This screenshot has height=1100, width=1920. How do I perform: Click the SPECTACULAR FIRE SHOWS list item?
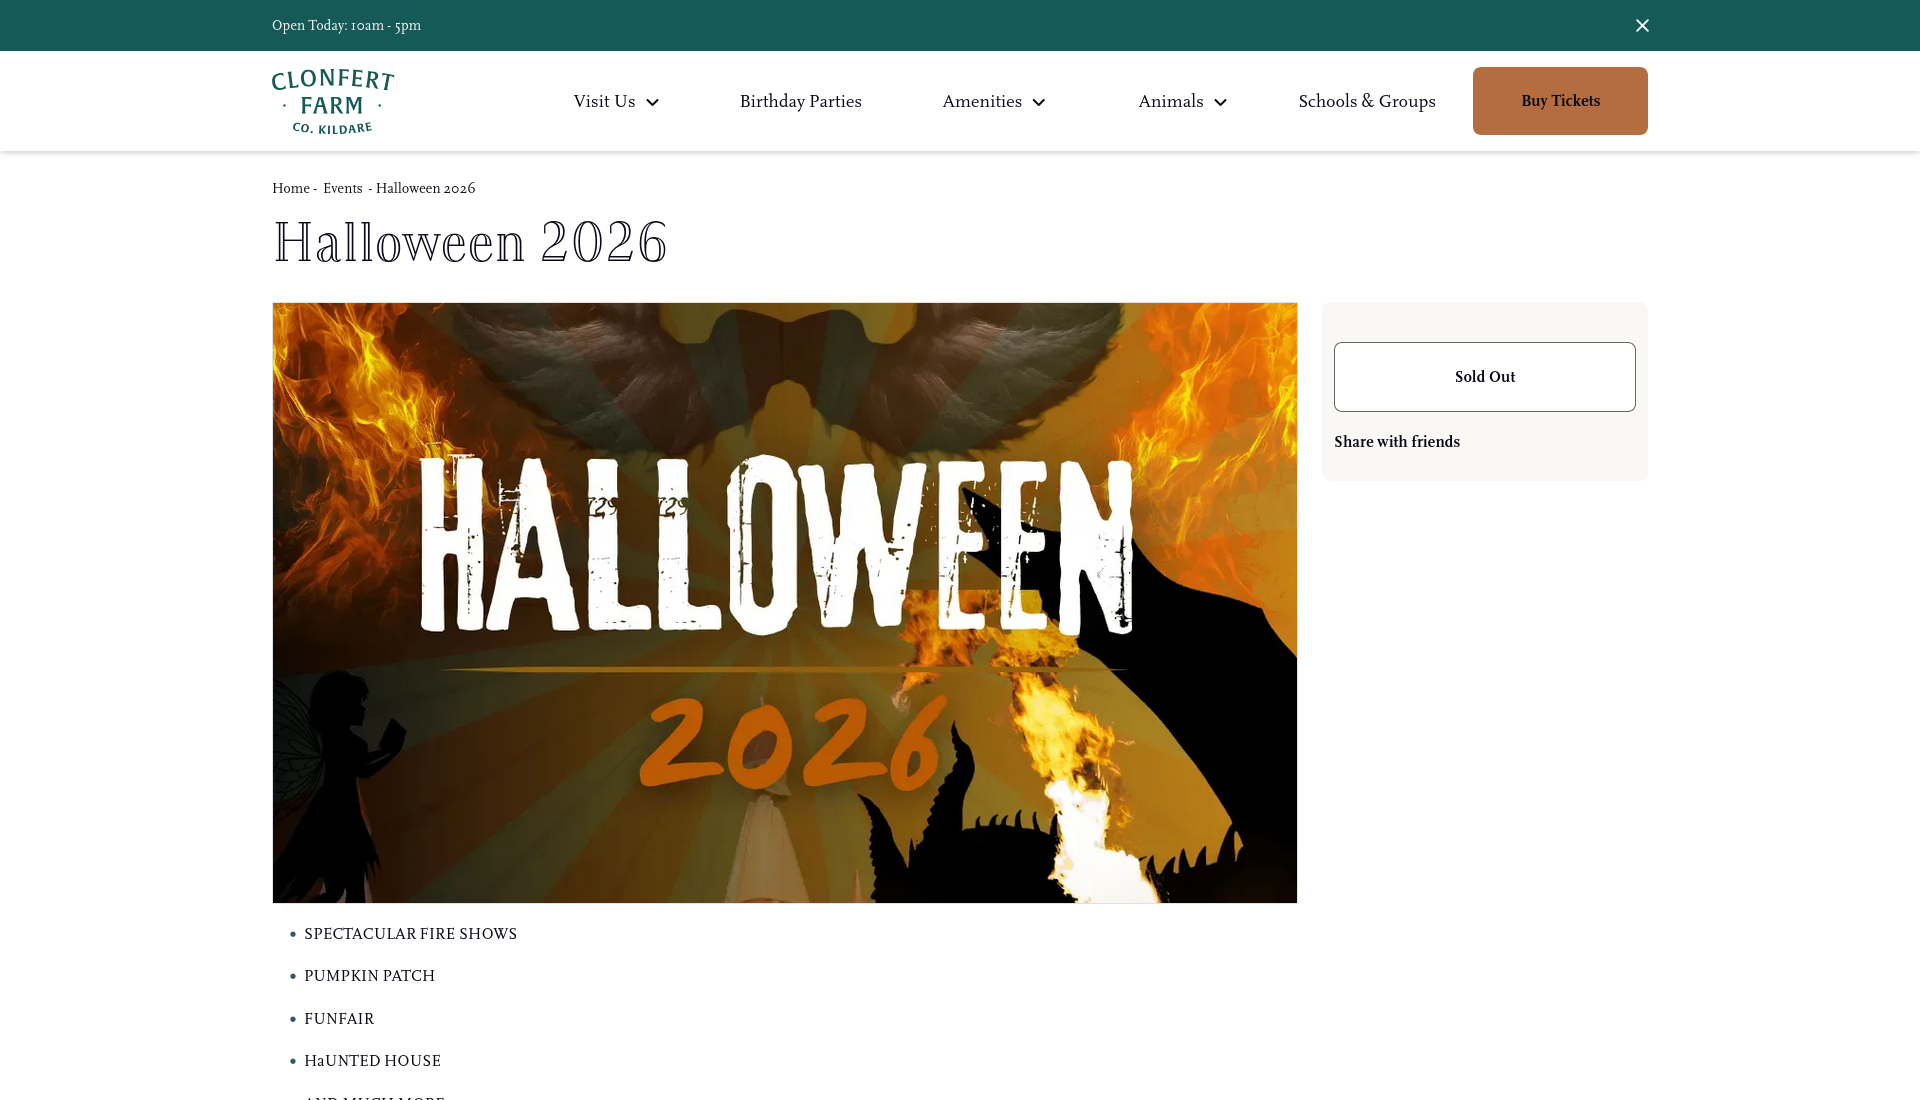tap(410, 934)
